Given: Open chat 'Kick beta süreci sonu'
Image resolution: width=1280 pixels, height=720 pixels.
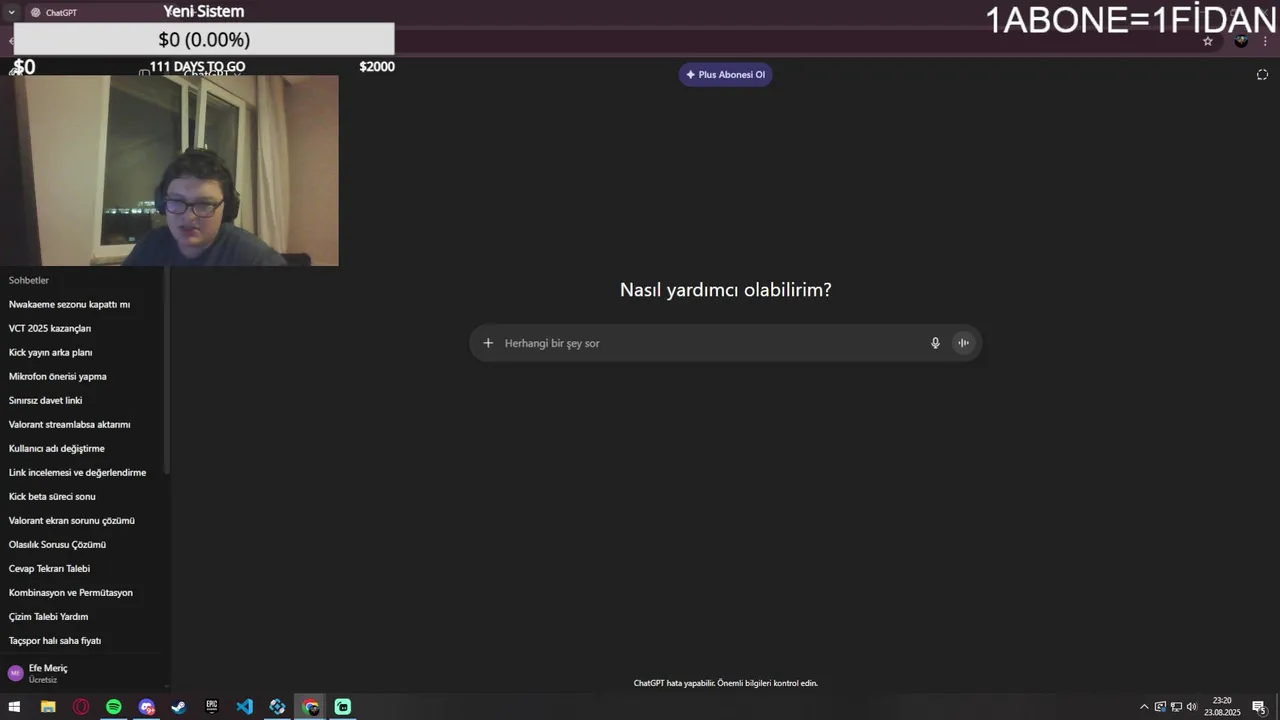Looking at the screenshot, I should pyautogui.click(x=52, y=496).
